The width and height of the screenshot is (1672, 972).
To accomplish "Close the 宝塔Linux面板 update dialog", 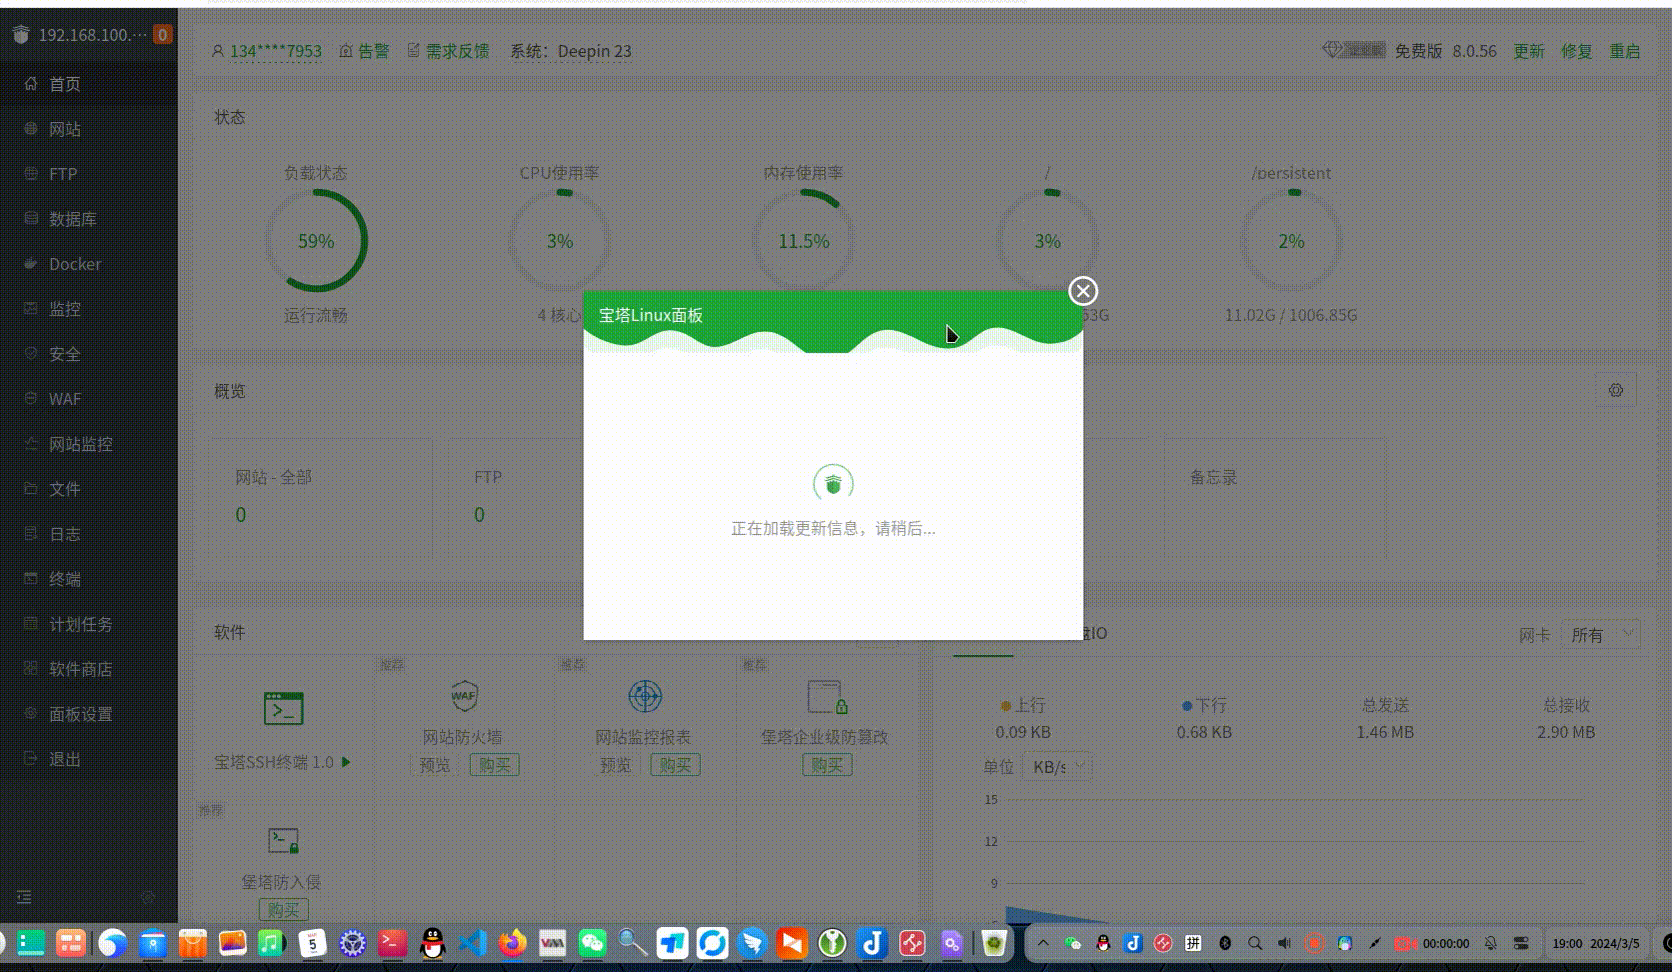I will [x=1083, y=291].
